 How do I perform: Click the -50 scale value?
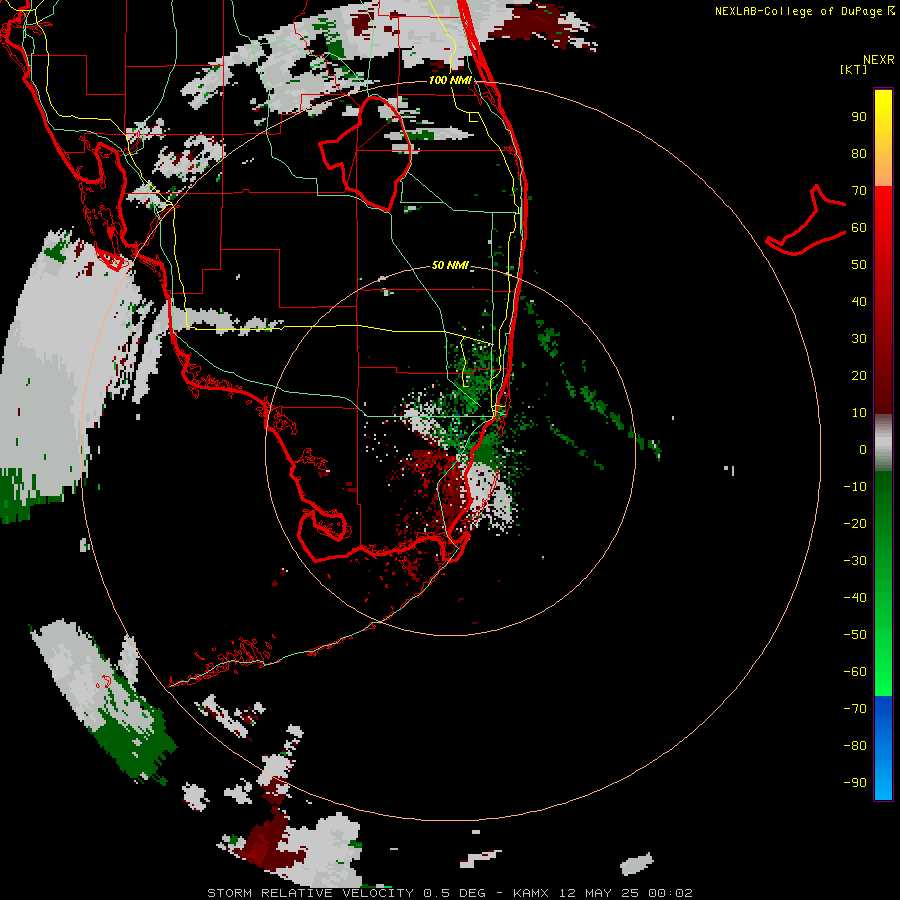click(x=855, y=635)
